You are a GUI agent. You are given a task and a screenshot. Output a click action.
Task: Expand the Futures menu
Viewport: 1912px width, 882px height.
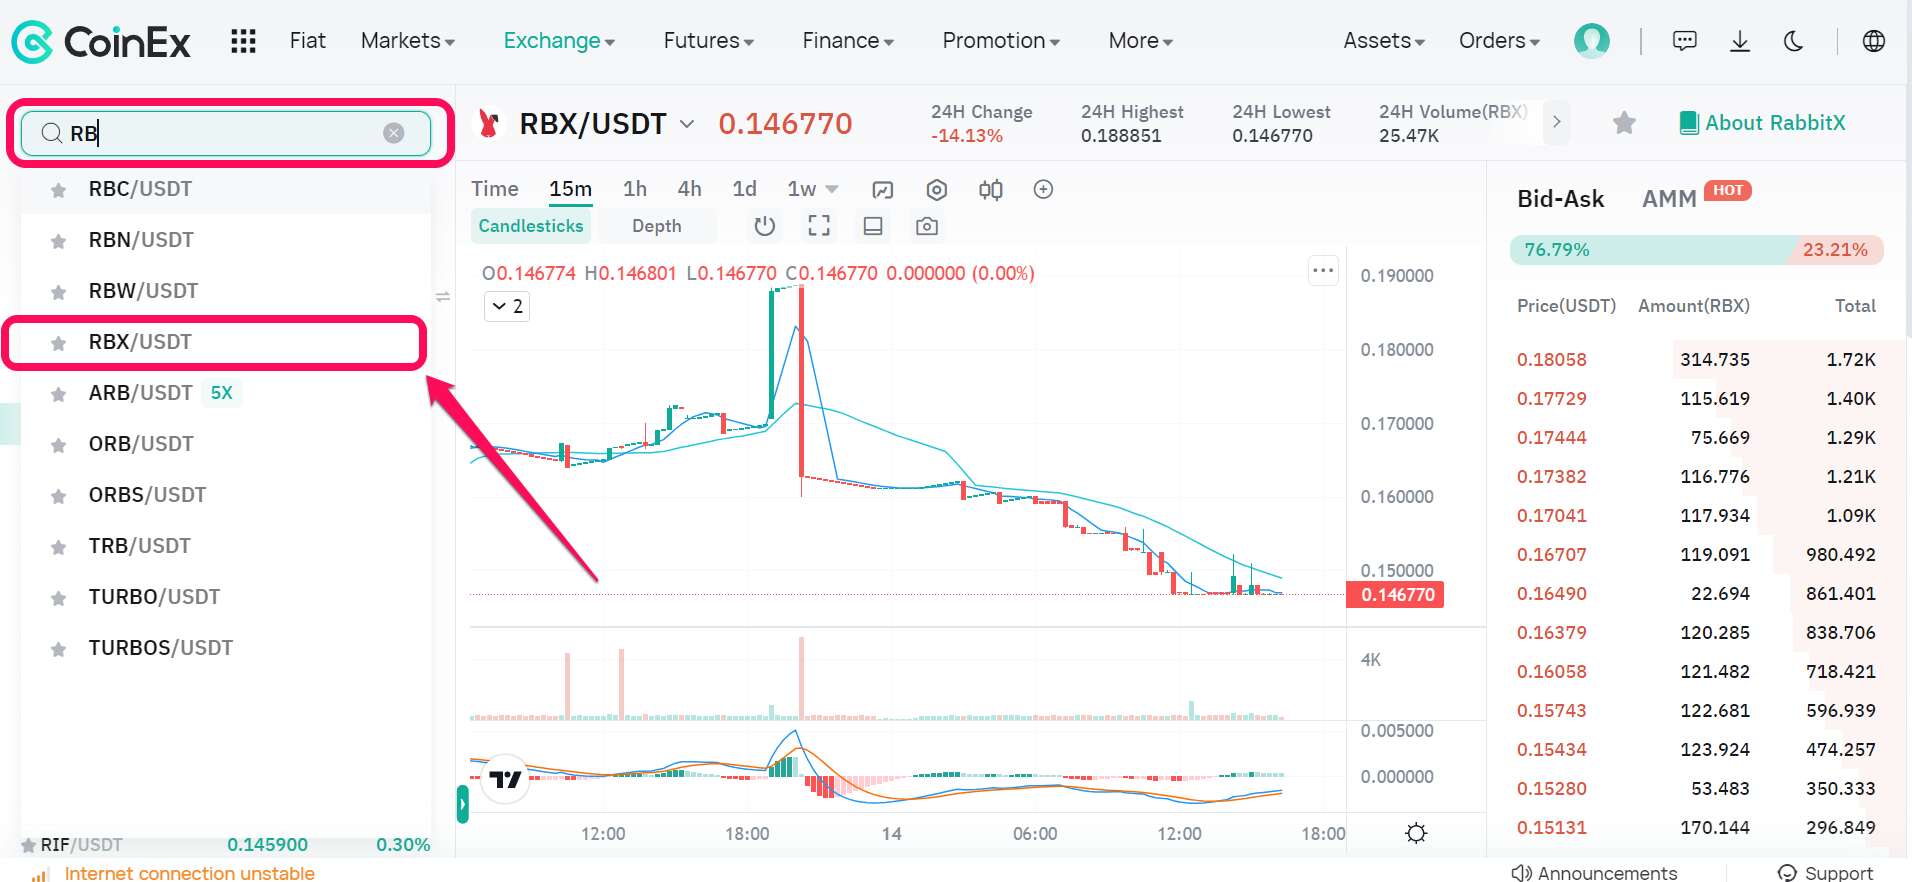[x=709, y=41]
